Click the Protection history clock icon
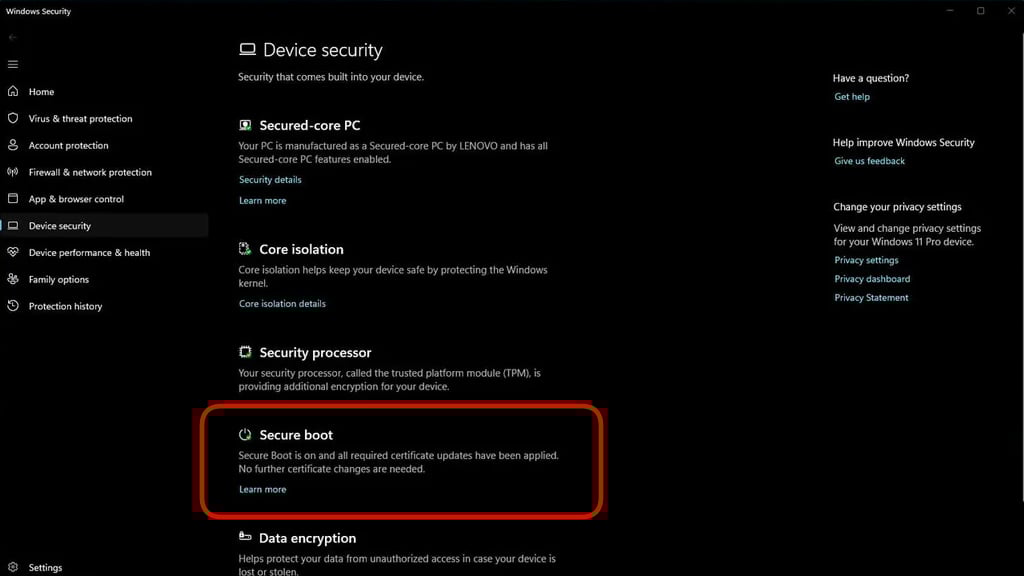 pyautogui.click(x=13, y=306)
